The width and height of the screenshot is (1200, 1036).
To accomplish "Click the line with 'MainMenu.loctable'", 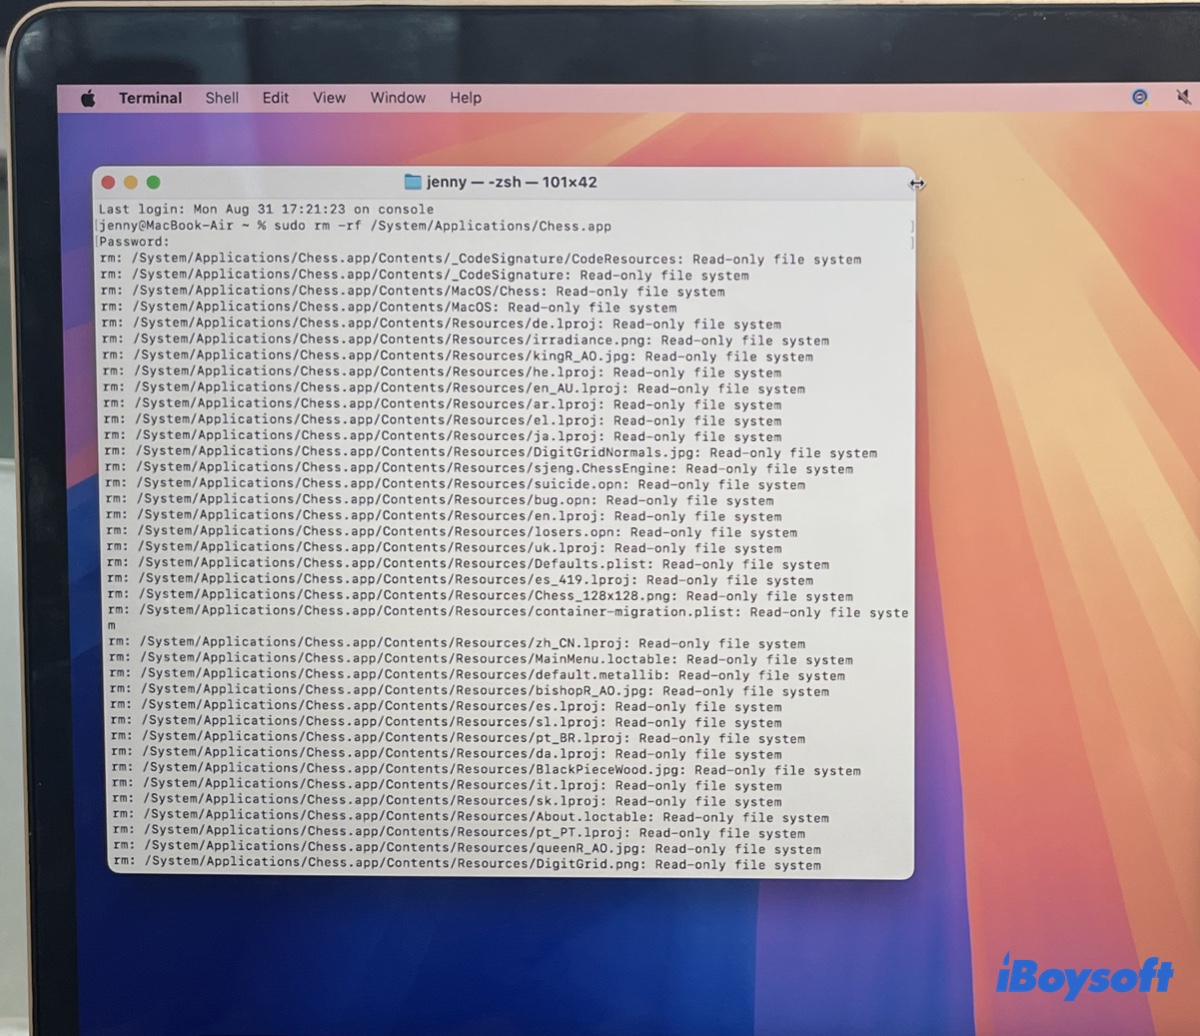I will [x=480, y=660].
